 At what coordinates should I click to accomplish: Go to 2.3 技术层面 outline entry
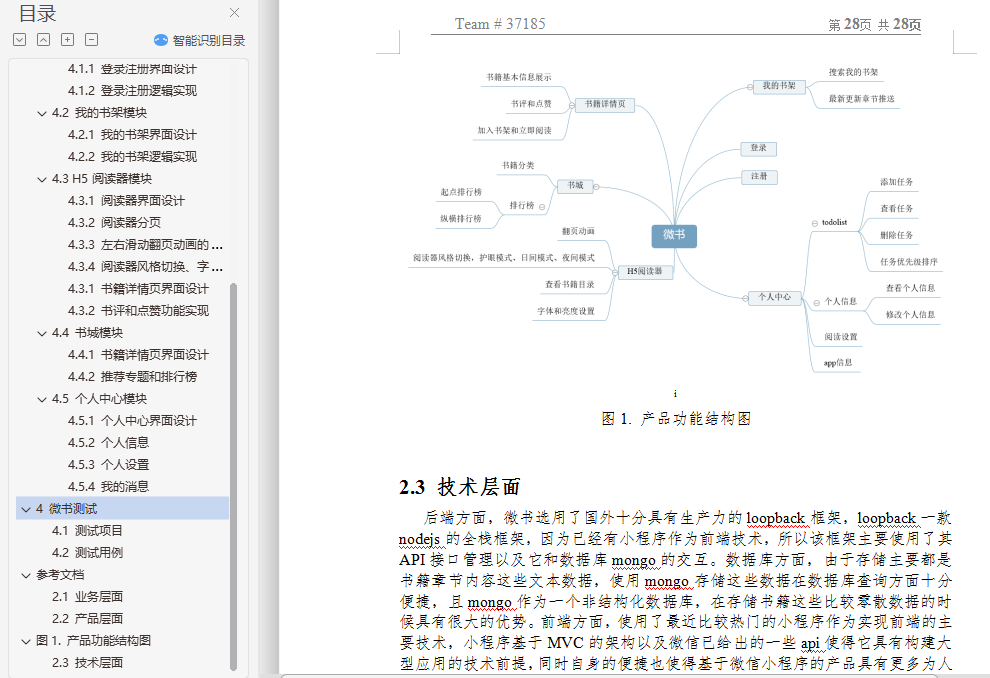(x=87, y=663)
